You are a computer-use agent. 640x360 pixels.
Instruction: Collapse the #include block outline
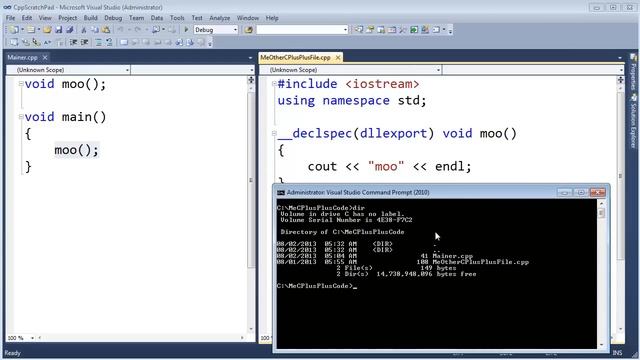(274, 84)
